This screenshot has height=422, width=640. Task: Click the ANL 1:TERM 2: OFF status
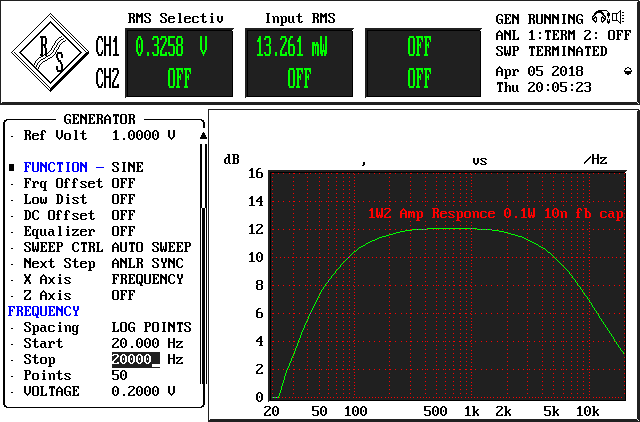[x=563, y=36]
